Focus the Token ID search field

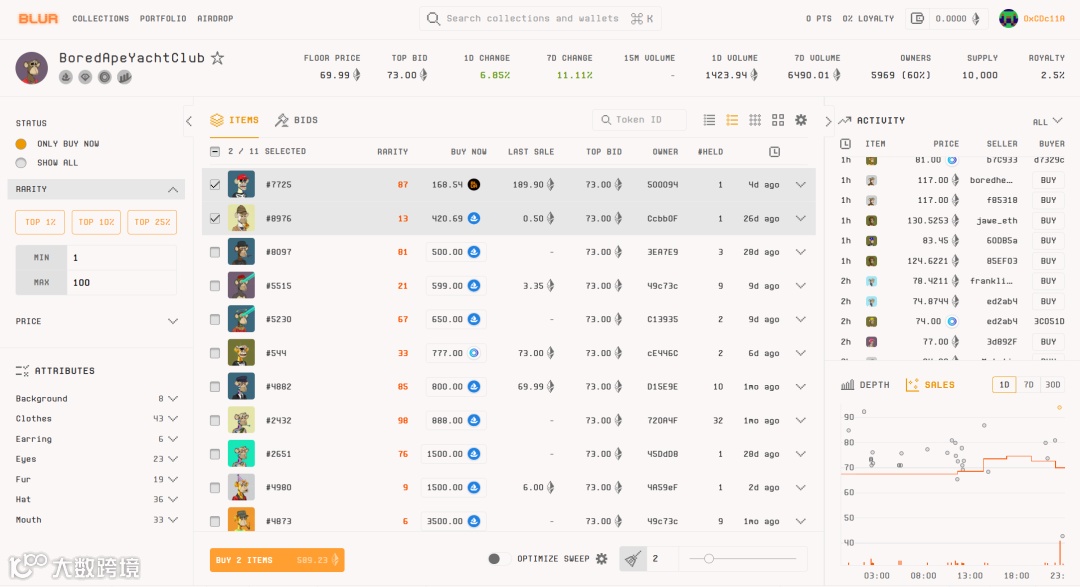(639, 120)
